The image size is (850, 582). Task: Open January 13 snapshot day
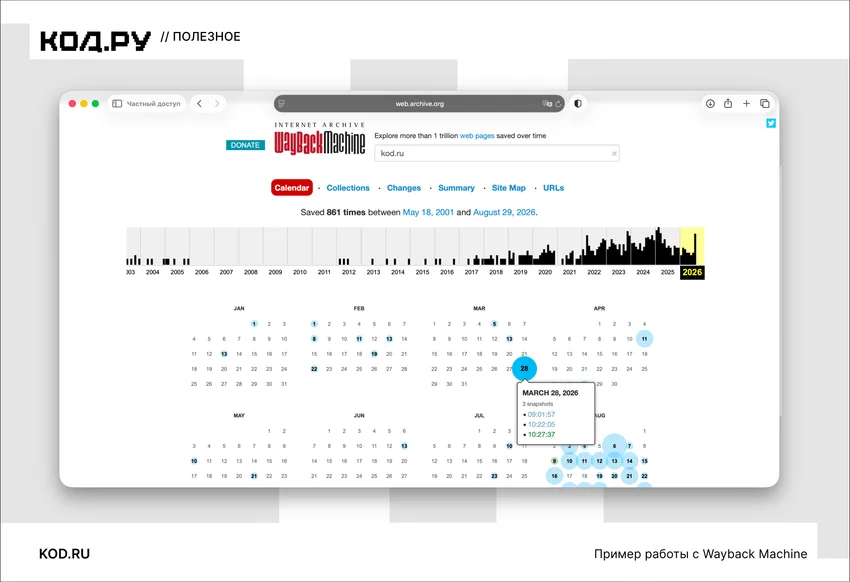click(224, 354)
